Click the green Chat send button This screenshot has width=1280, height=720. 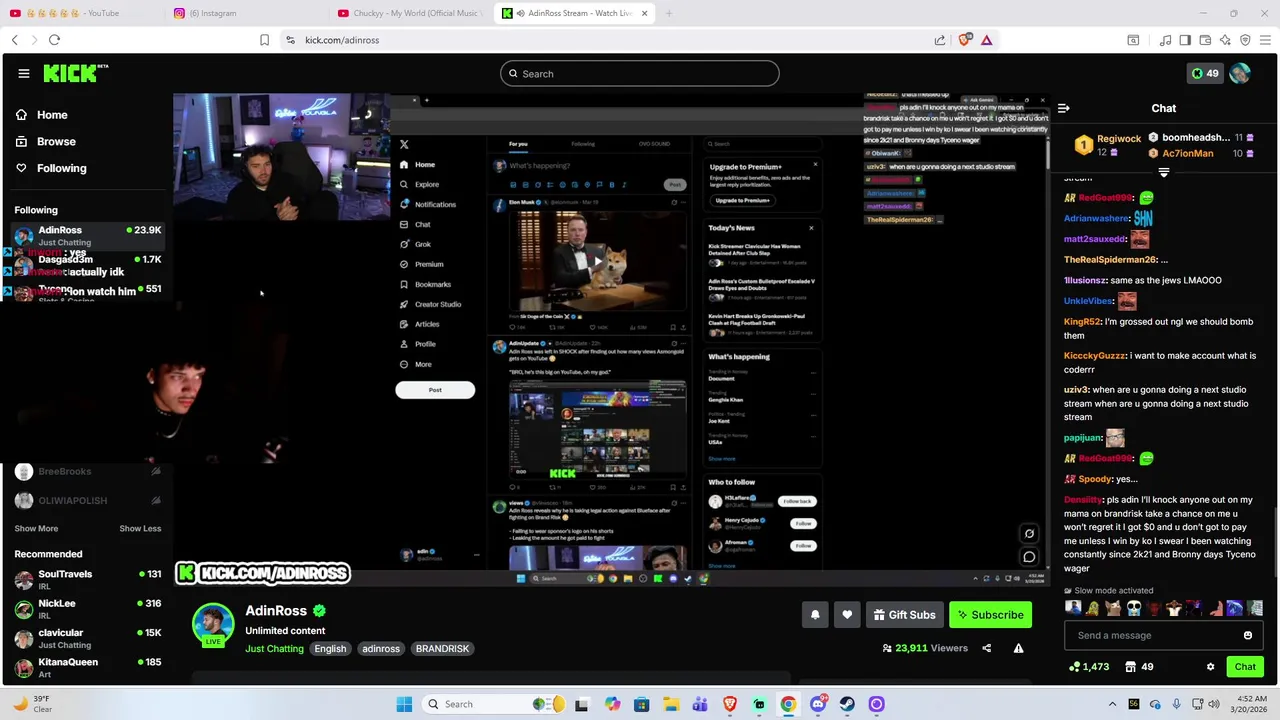(x=1245, y=667)
